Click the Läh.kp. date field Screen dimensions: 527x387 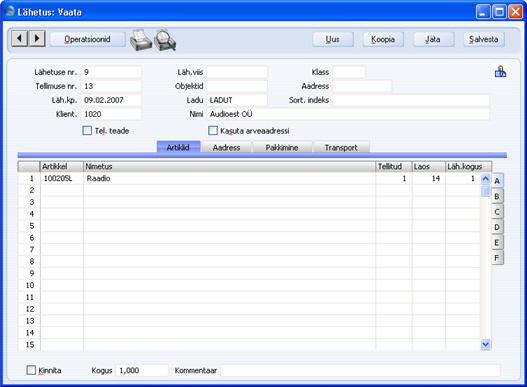point(111,100)
